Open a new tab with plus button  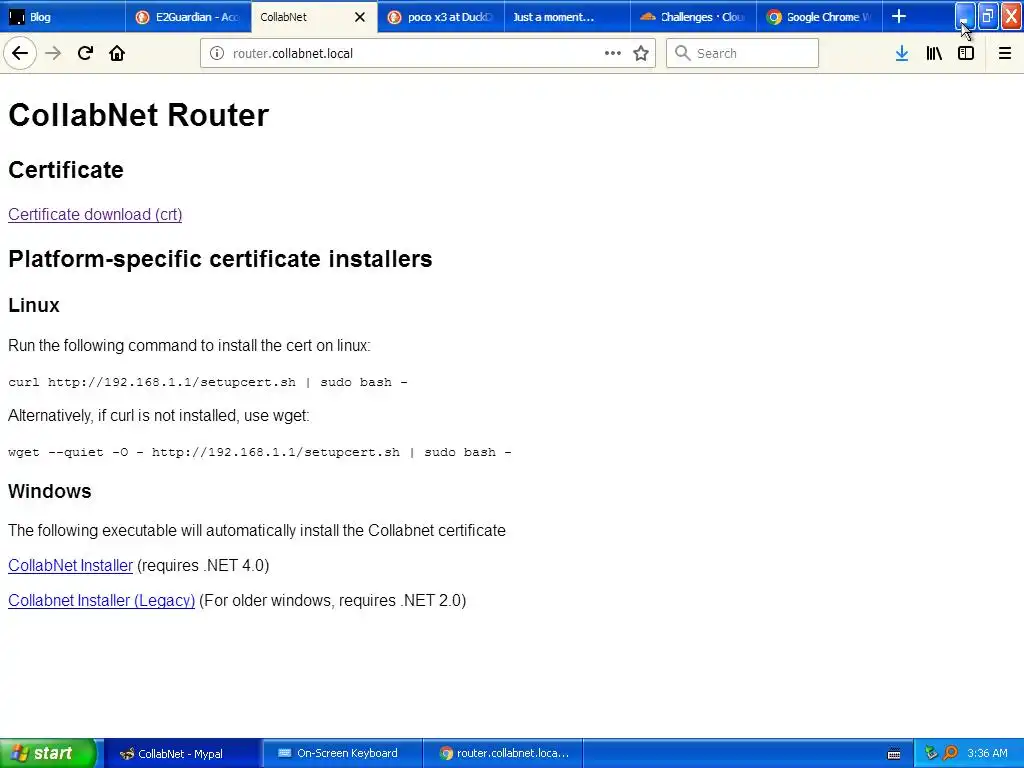[x=899, y=16]
